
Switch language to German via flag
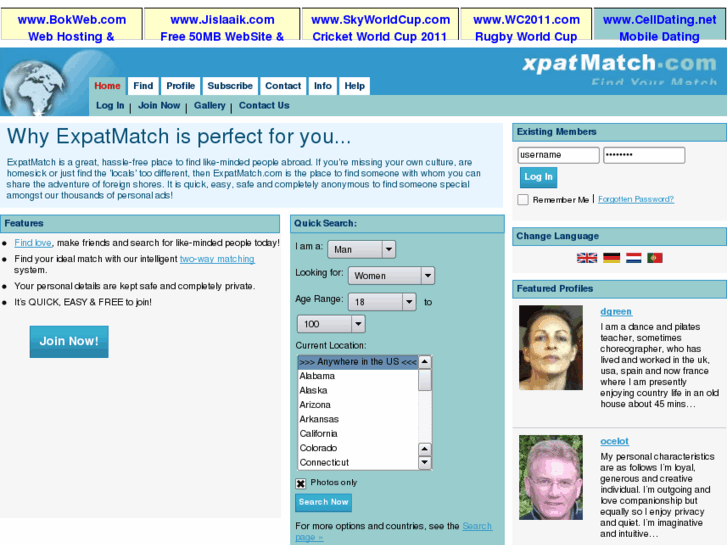(612, 258)
